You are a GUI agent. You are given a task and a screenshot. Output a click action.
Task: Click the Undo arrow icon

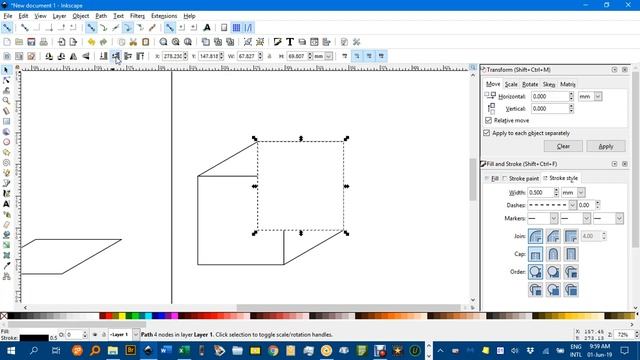pyautogui.click(x=91, y=42)
